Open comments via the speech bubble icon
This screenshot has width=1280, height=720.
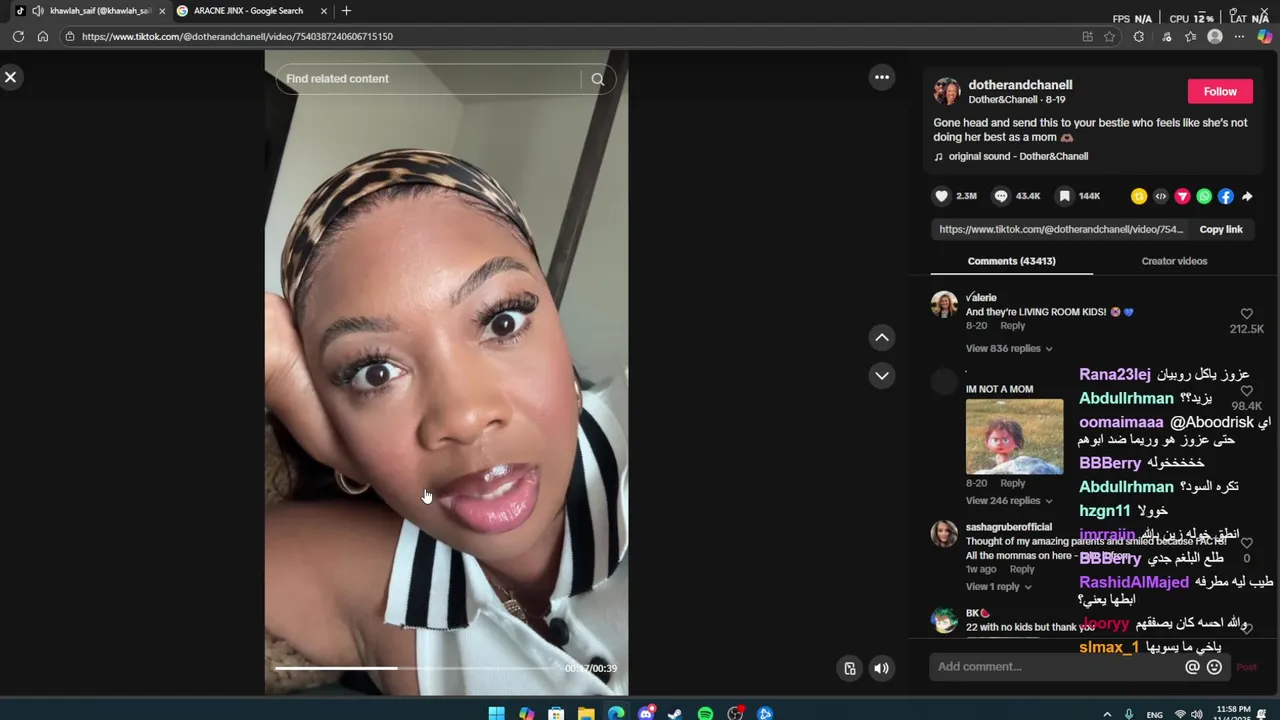tap(1001, 196)
